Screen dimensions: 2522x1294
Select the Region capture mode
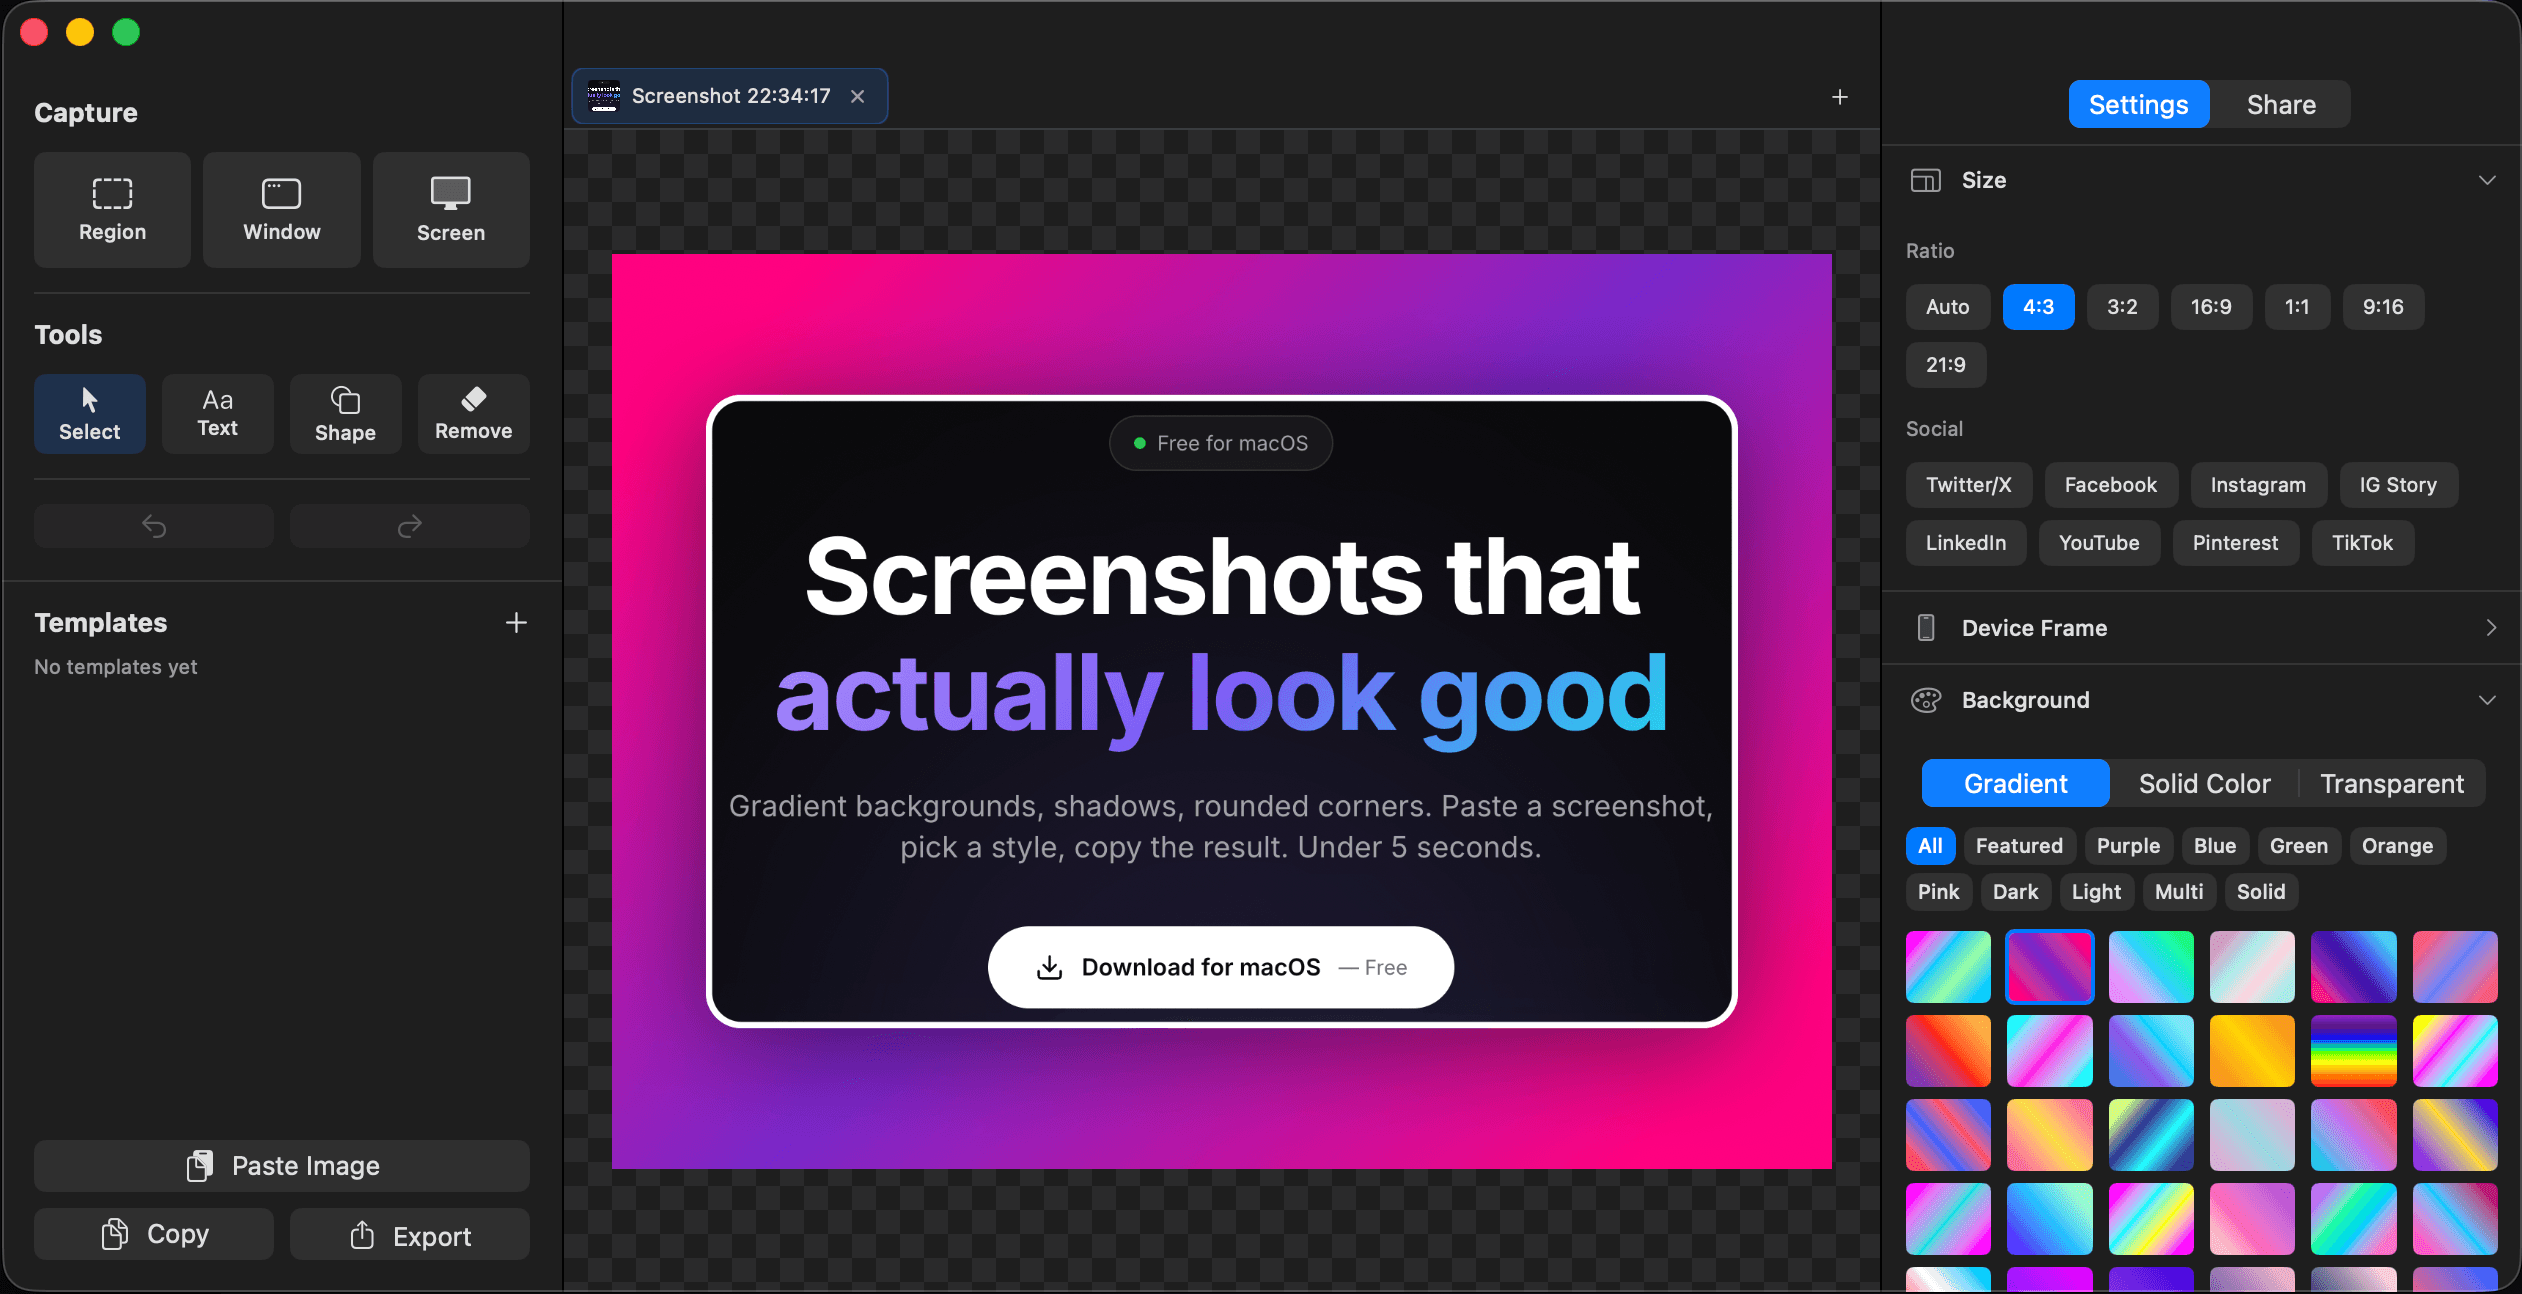pyautogui.click(x=111, y=209)
